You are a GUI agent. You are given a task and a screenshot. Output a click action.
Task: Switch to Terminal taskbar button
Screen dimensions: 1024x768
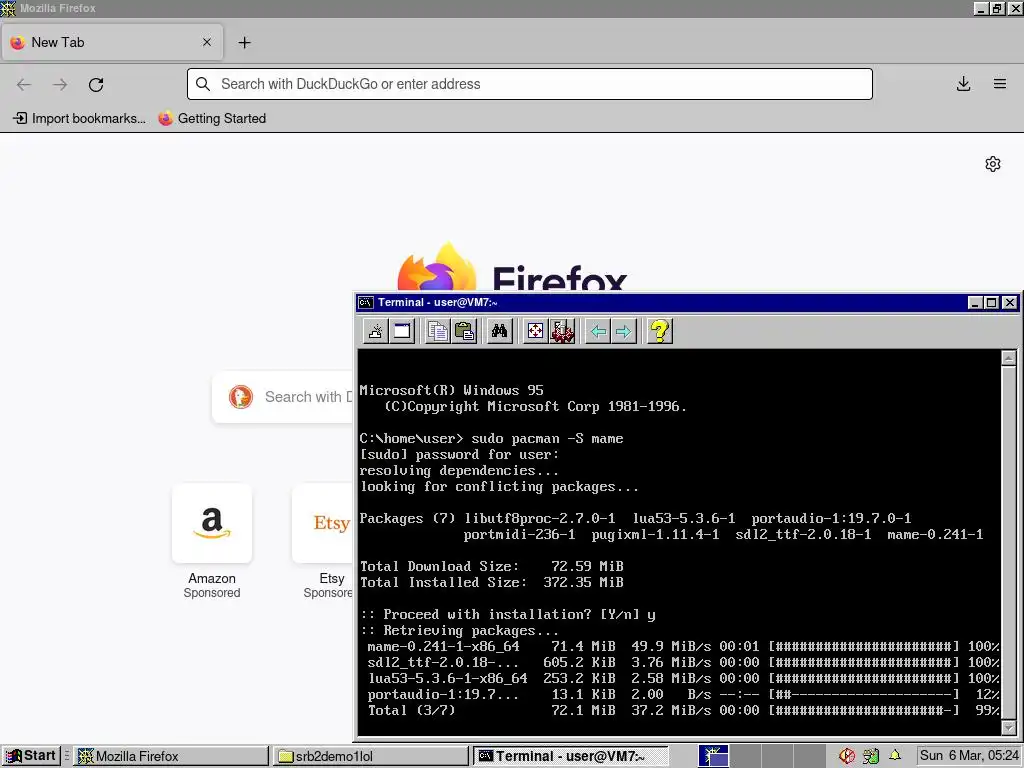(571, 756)
